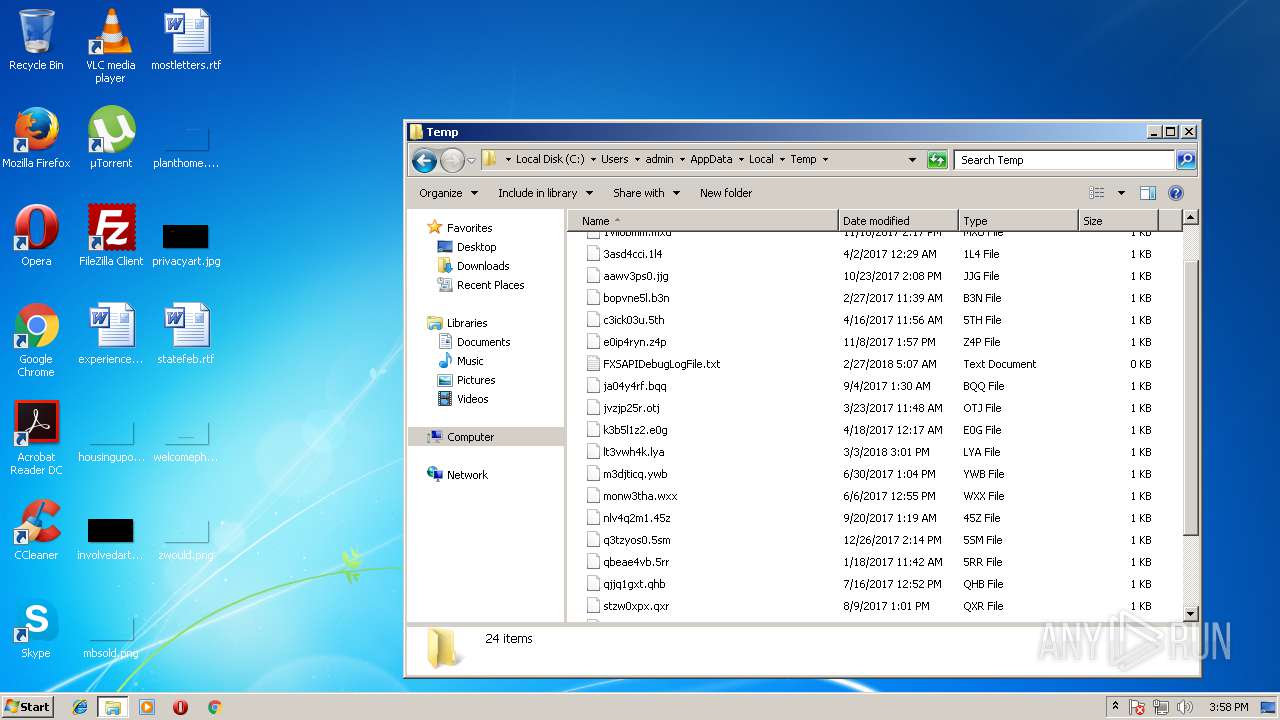Select file FXSAPIDebugLogFile.txt
Viewport: 1280px width, 720px height.
tap(661, 364)
